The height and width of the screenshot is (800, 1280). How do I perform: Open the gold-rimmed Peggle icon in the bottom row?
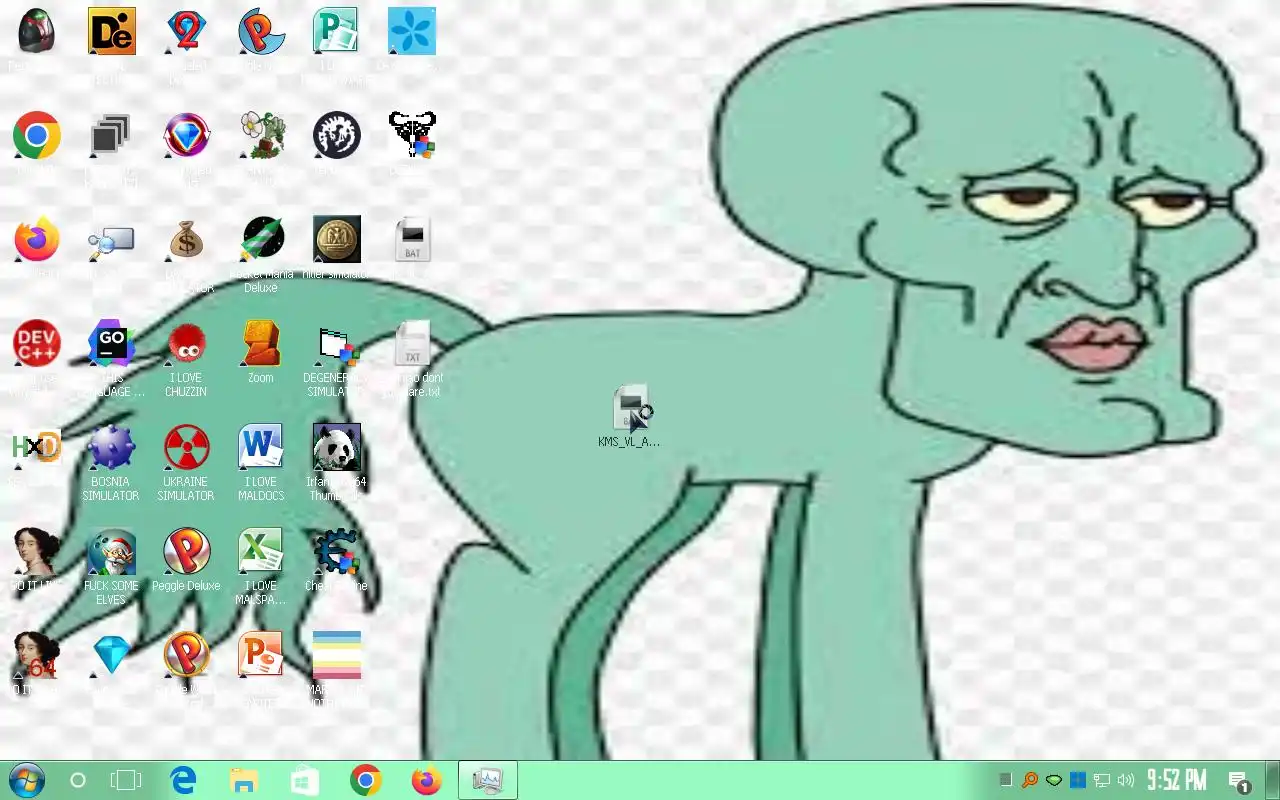[x=186, y=656]
